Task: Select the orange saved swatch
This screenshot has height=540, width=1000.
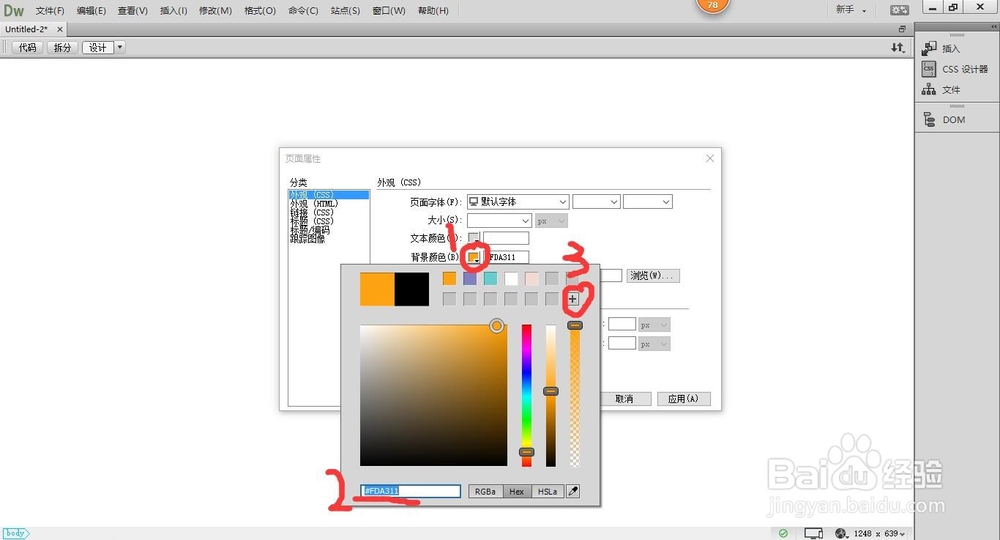Action: [450, 278]
